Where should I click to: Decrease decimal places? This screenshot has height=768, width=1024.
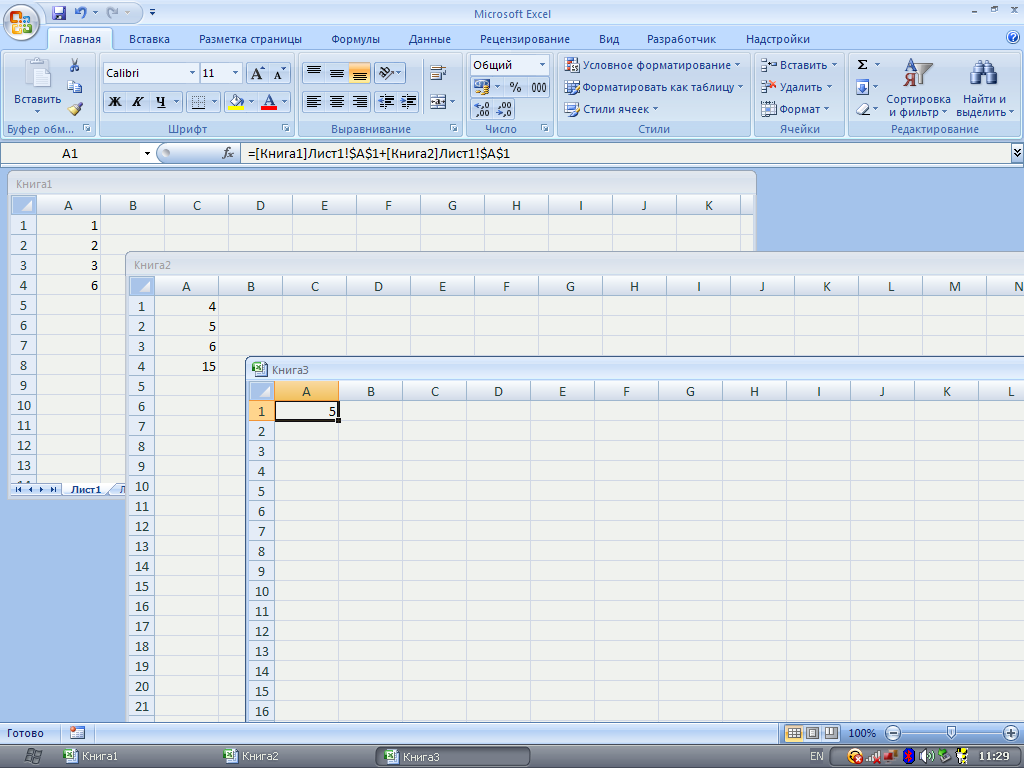tap(504, 109)
